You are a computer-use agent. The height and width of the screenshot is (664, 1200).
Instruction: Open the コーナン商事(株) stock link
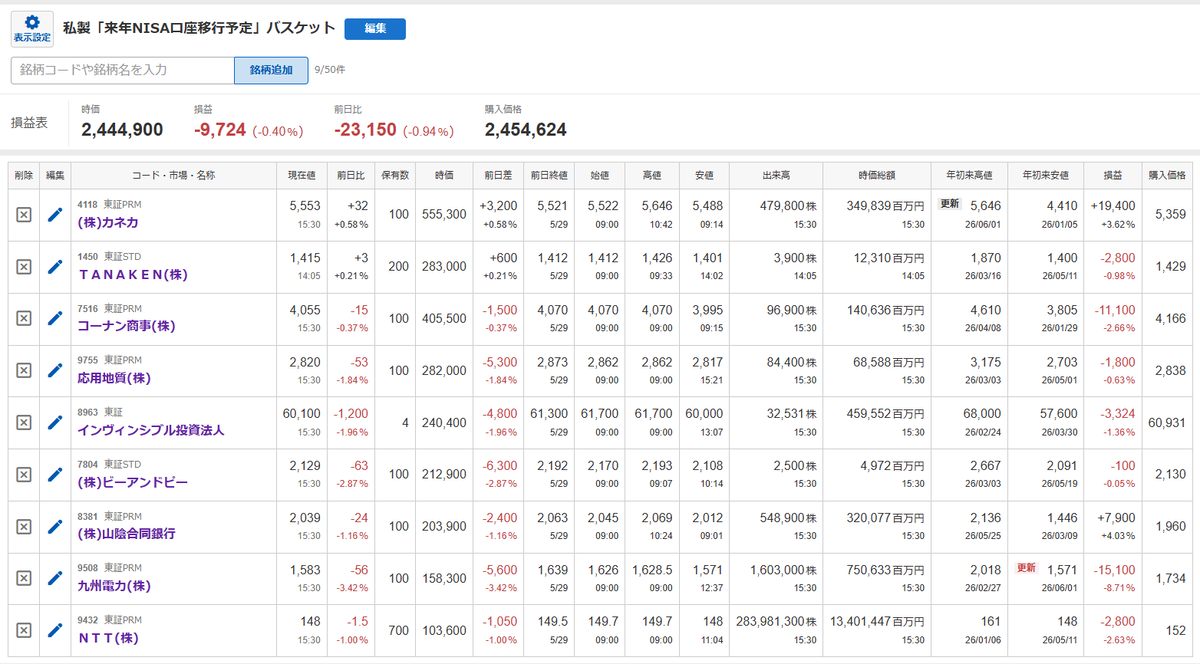click(127, 326)
